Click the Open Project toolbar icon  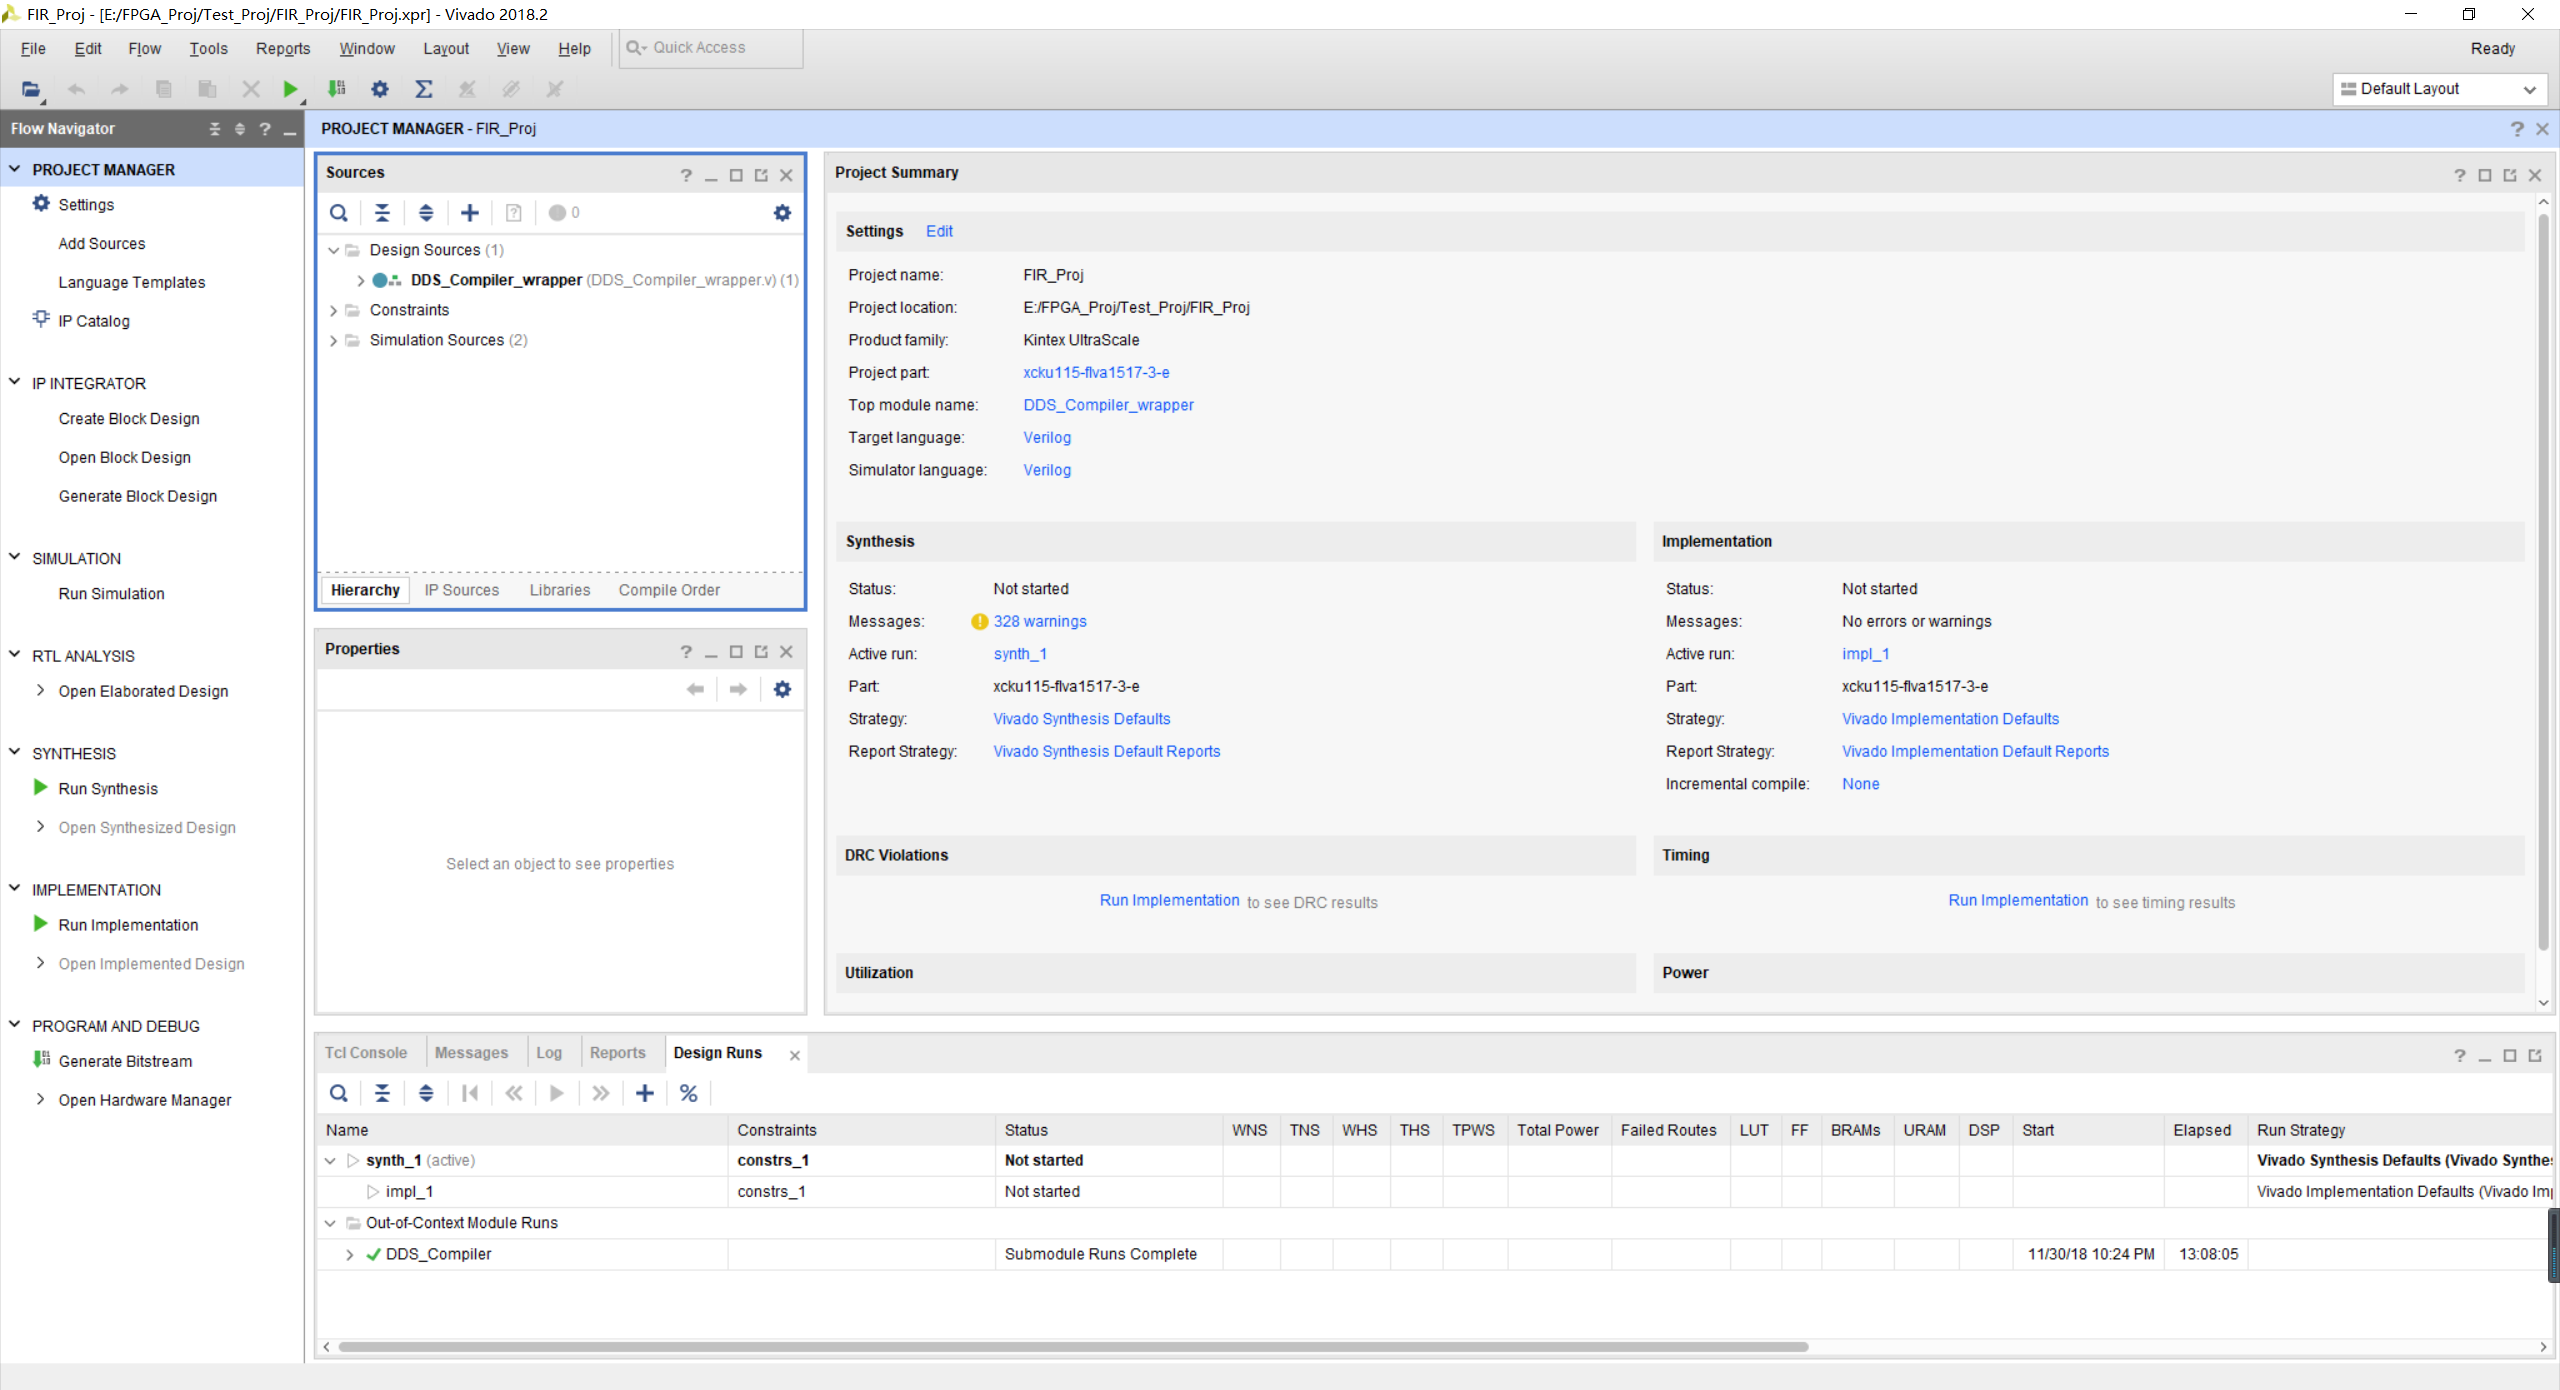click(x=31, y=89)
